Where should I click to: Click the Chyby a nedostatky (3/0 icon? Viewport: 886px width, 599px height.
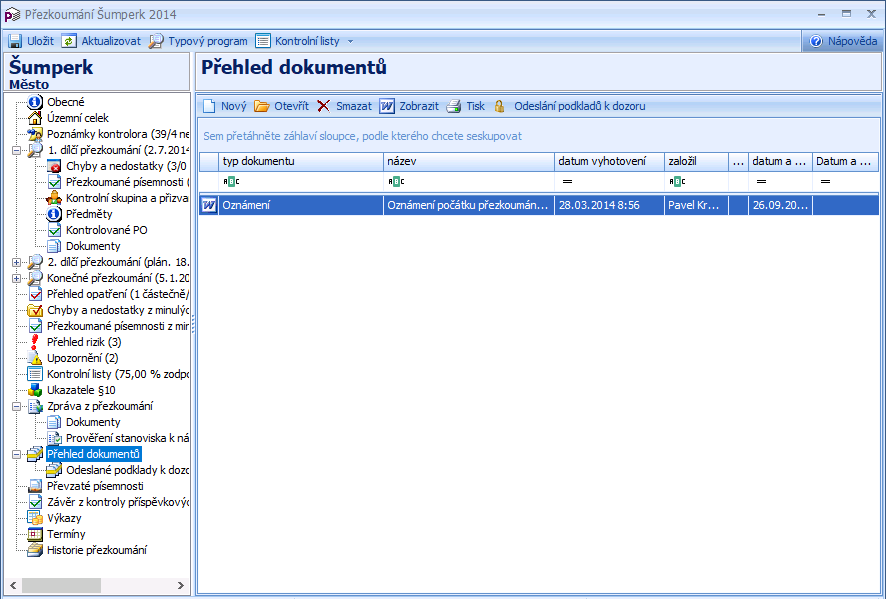(54, 166)
